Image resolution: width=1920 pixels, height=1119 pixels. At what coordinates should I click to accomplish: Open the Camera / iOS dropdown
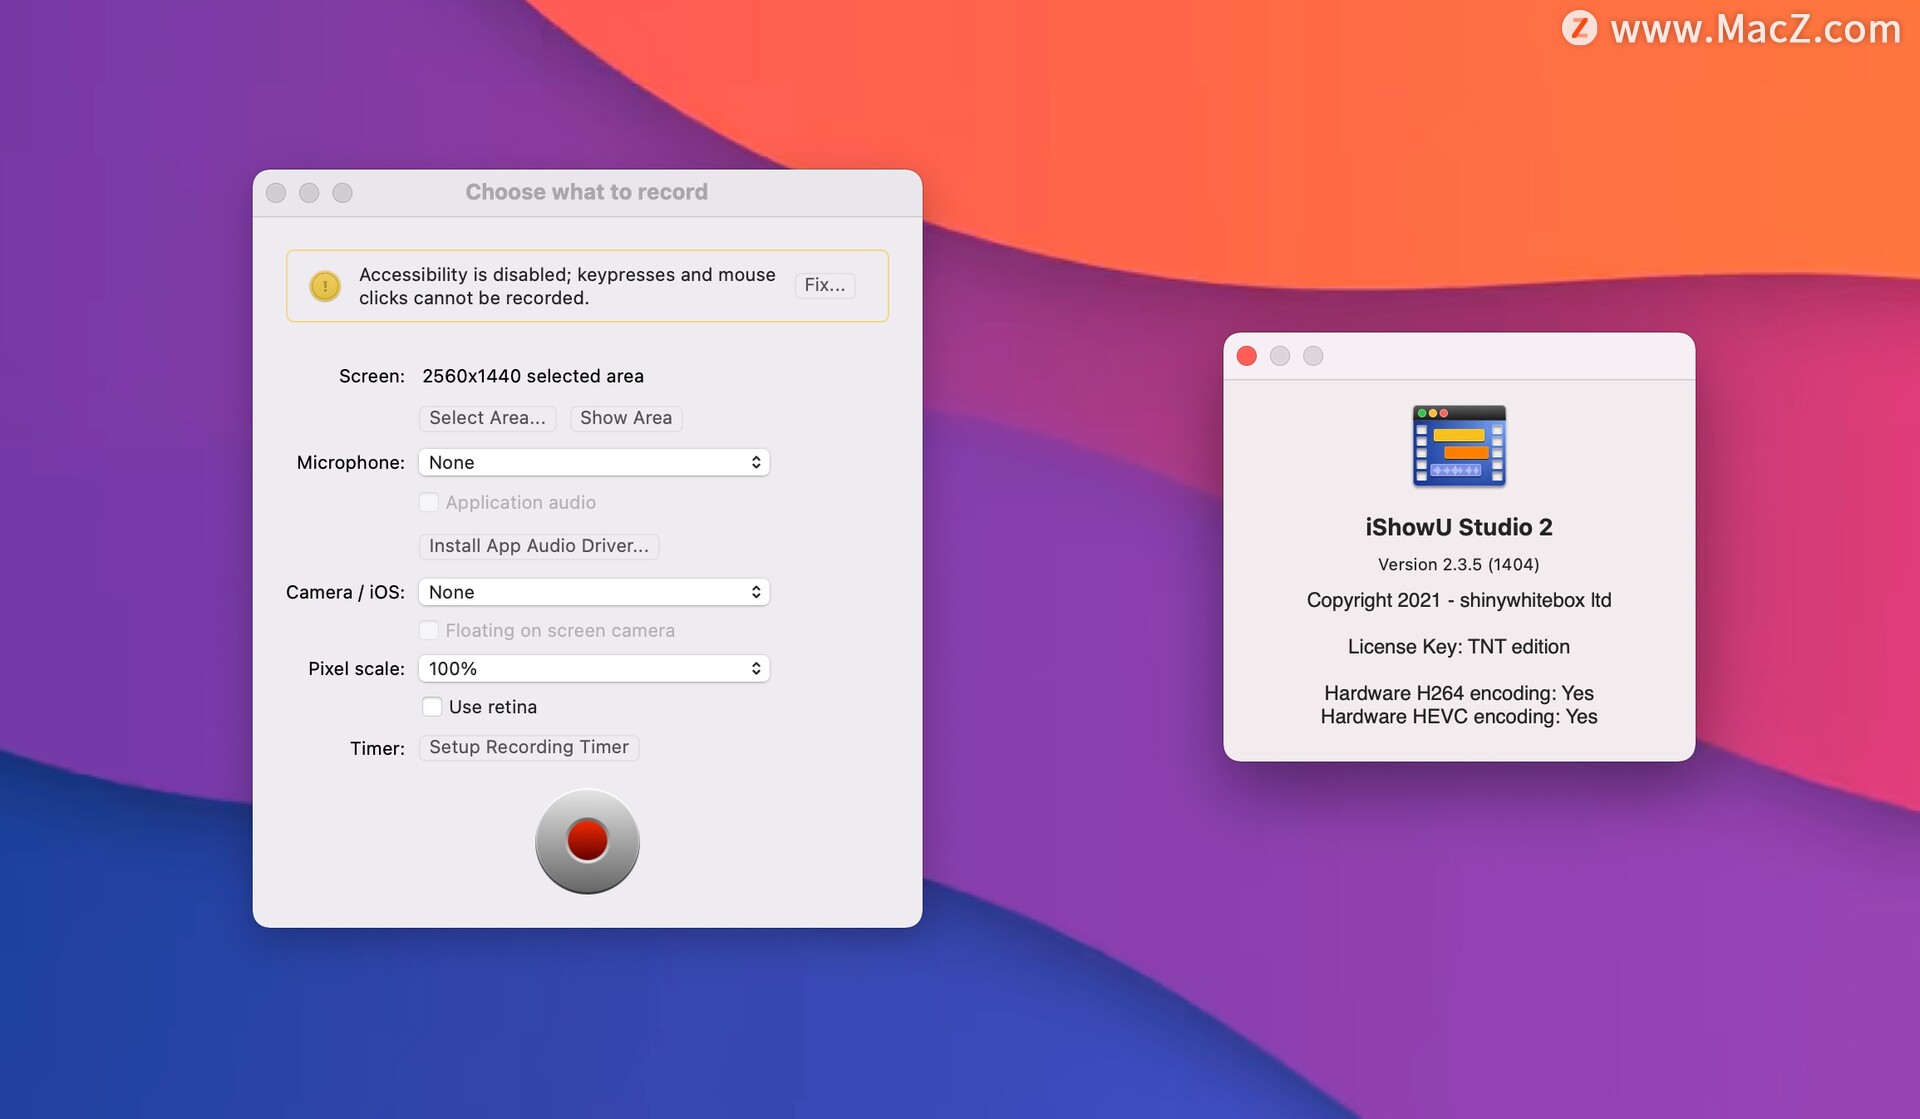point(594,592)
